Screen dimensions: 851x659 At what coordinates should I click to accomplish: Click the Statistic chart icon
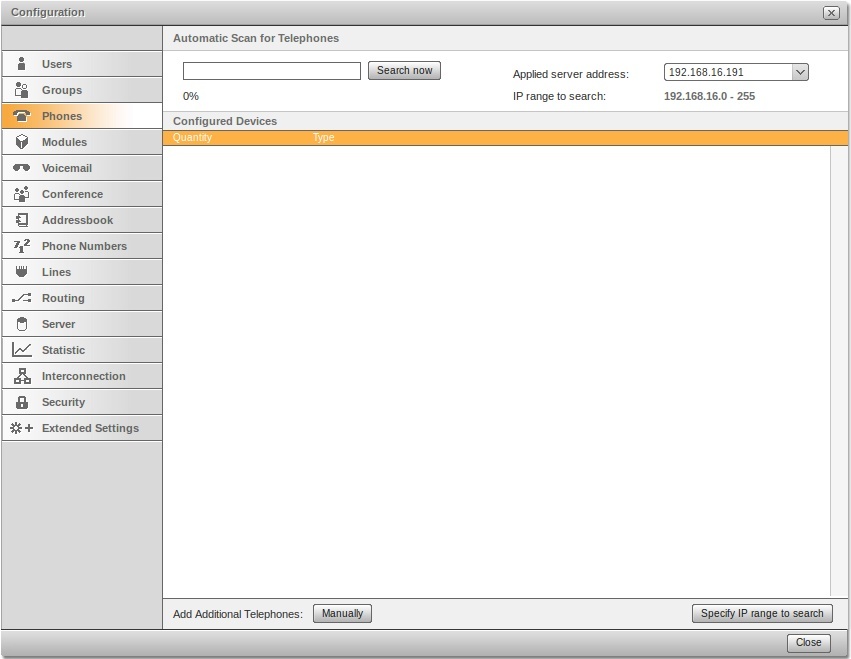point(22,350)
